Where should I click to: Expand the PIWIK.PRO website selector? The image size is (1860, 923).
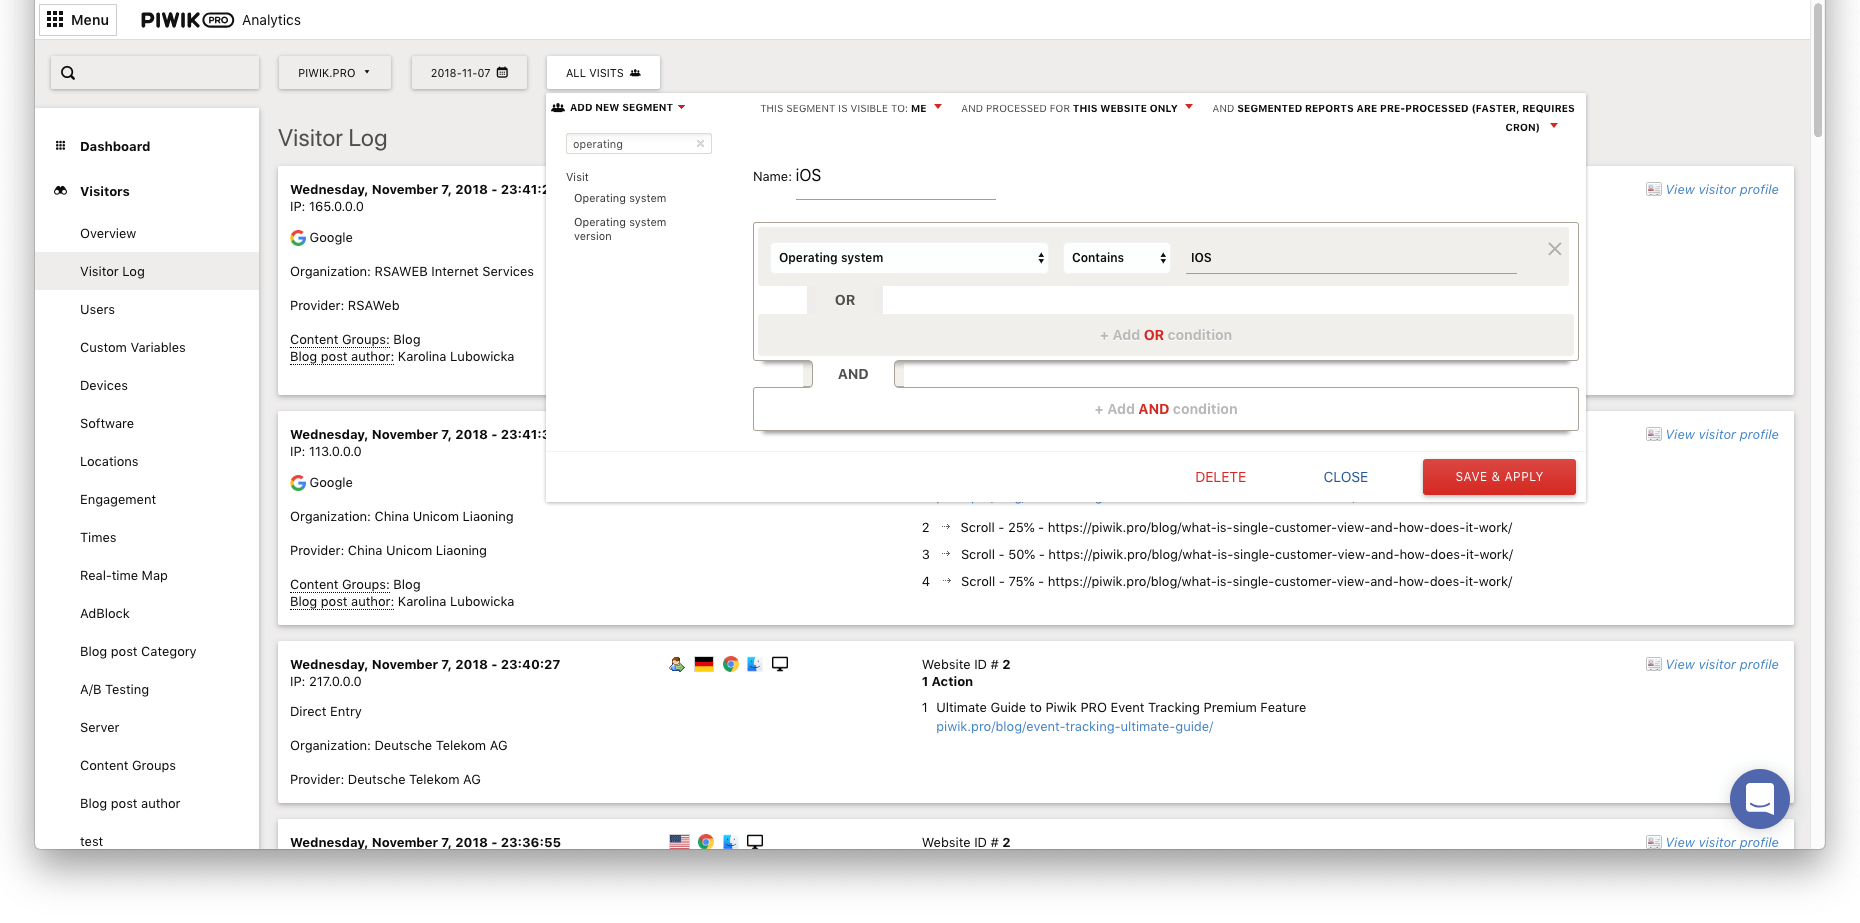(x=334, y=73)
